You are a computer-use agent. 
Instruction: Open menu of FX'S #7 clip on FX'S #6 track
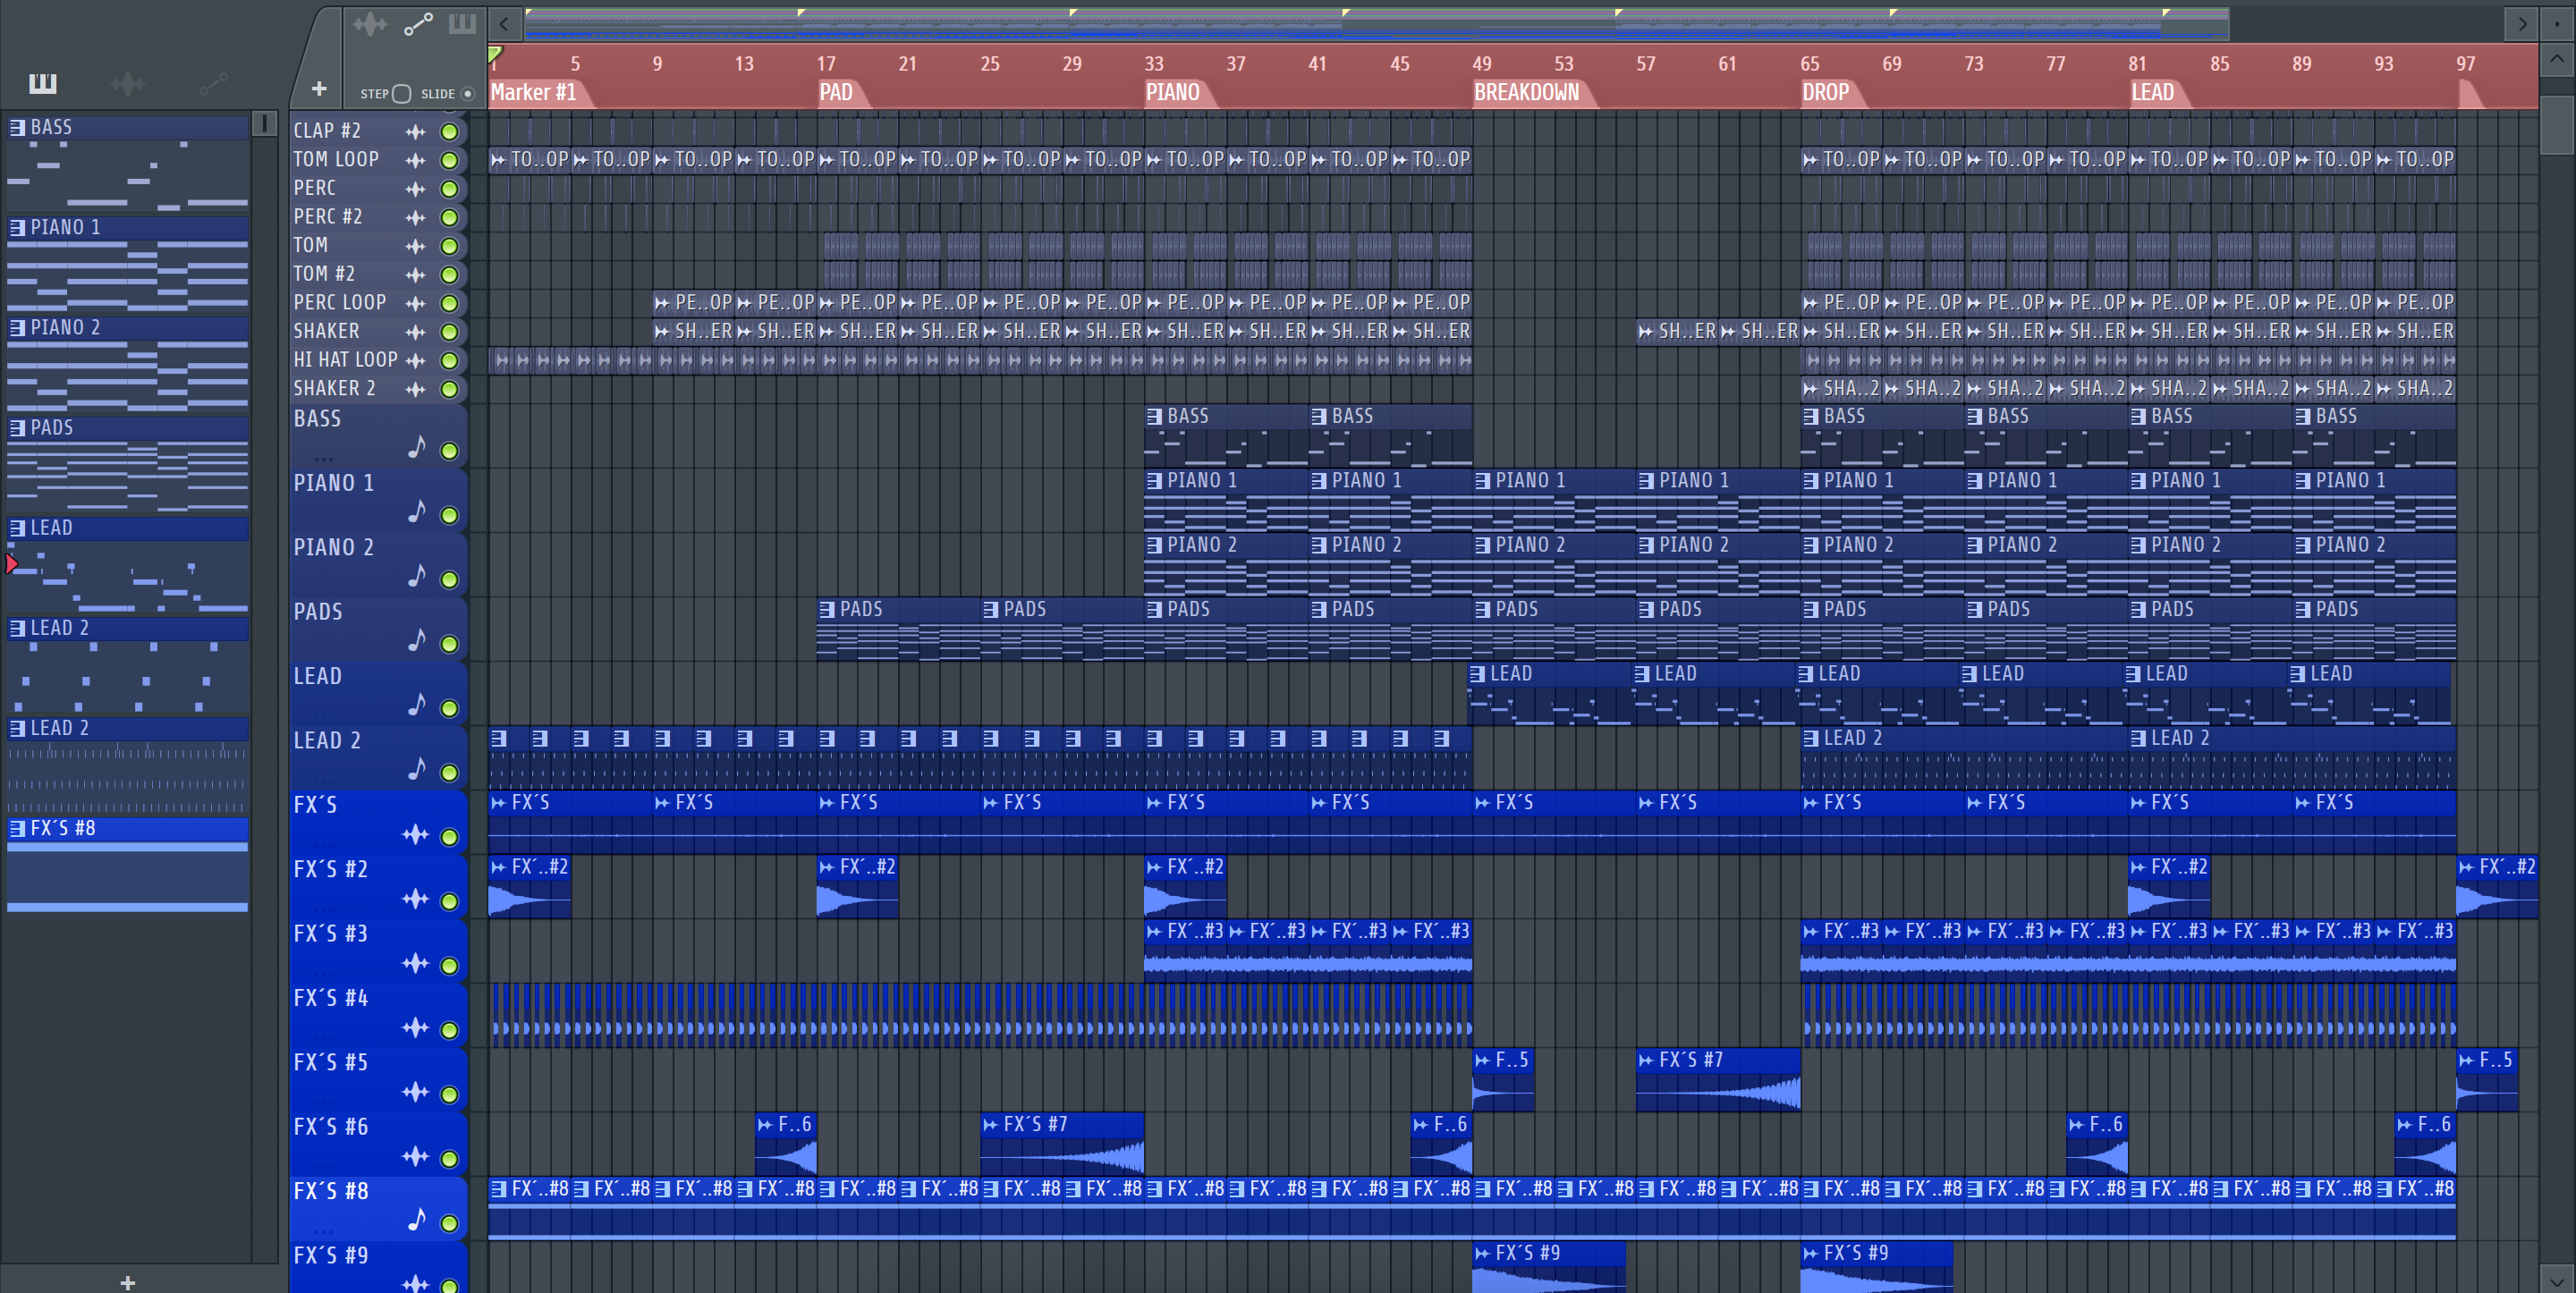[x=990, y=1125]
